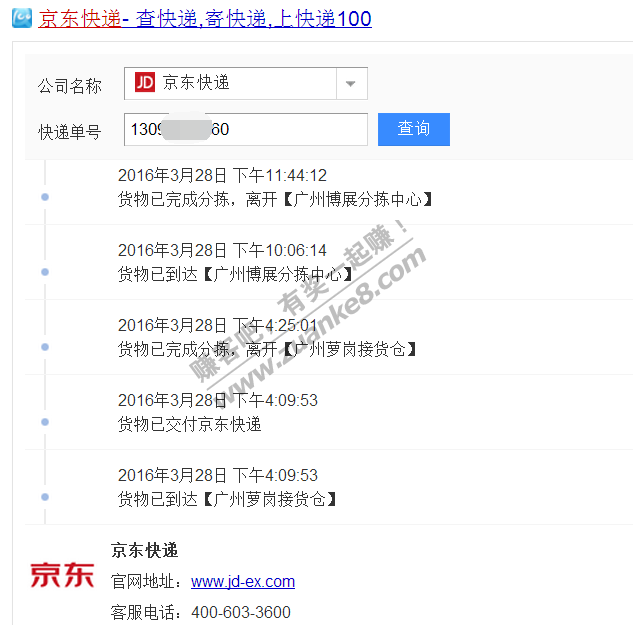Select timeline dot for 下午10:06:14 entry
Screen dimensions: 633x625
(x=45, y=272)
